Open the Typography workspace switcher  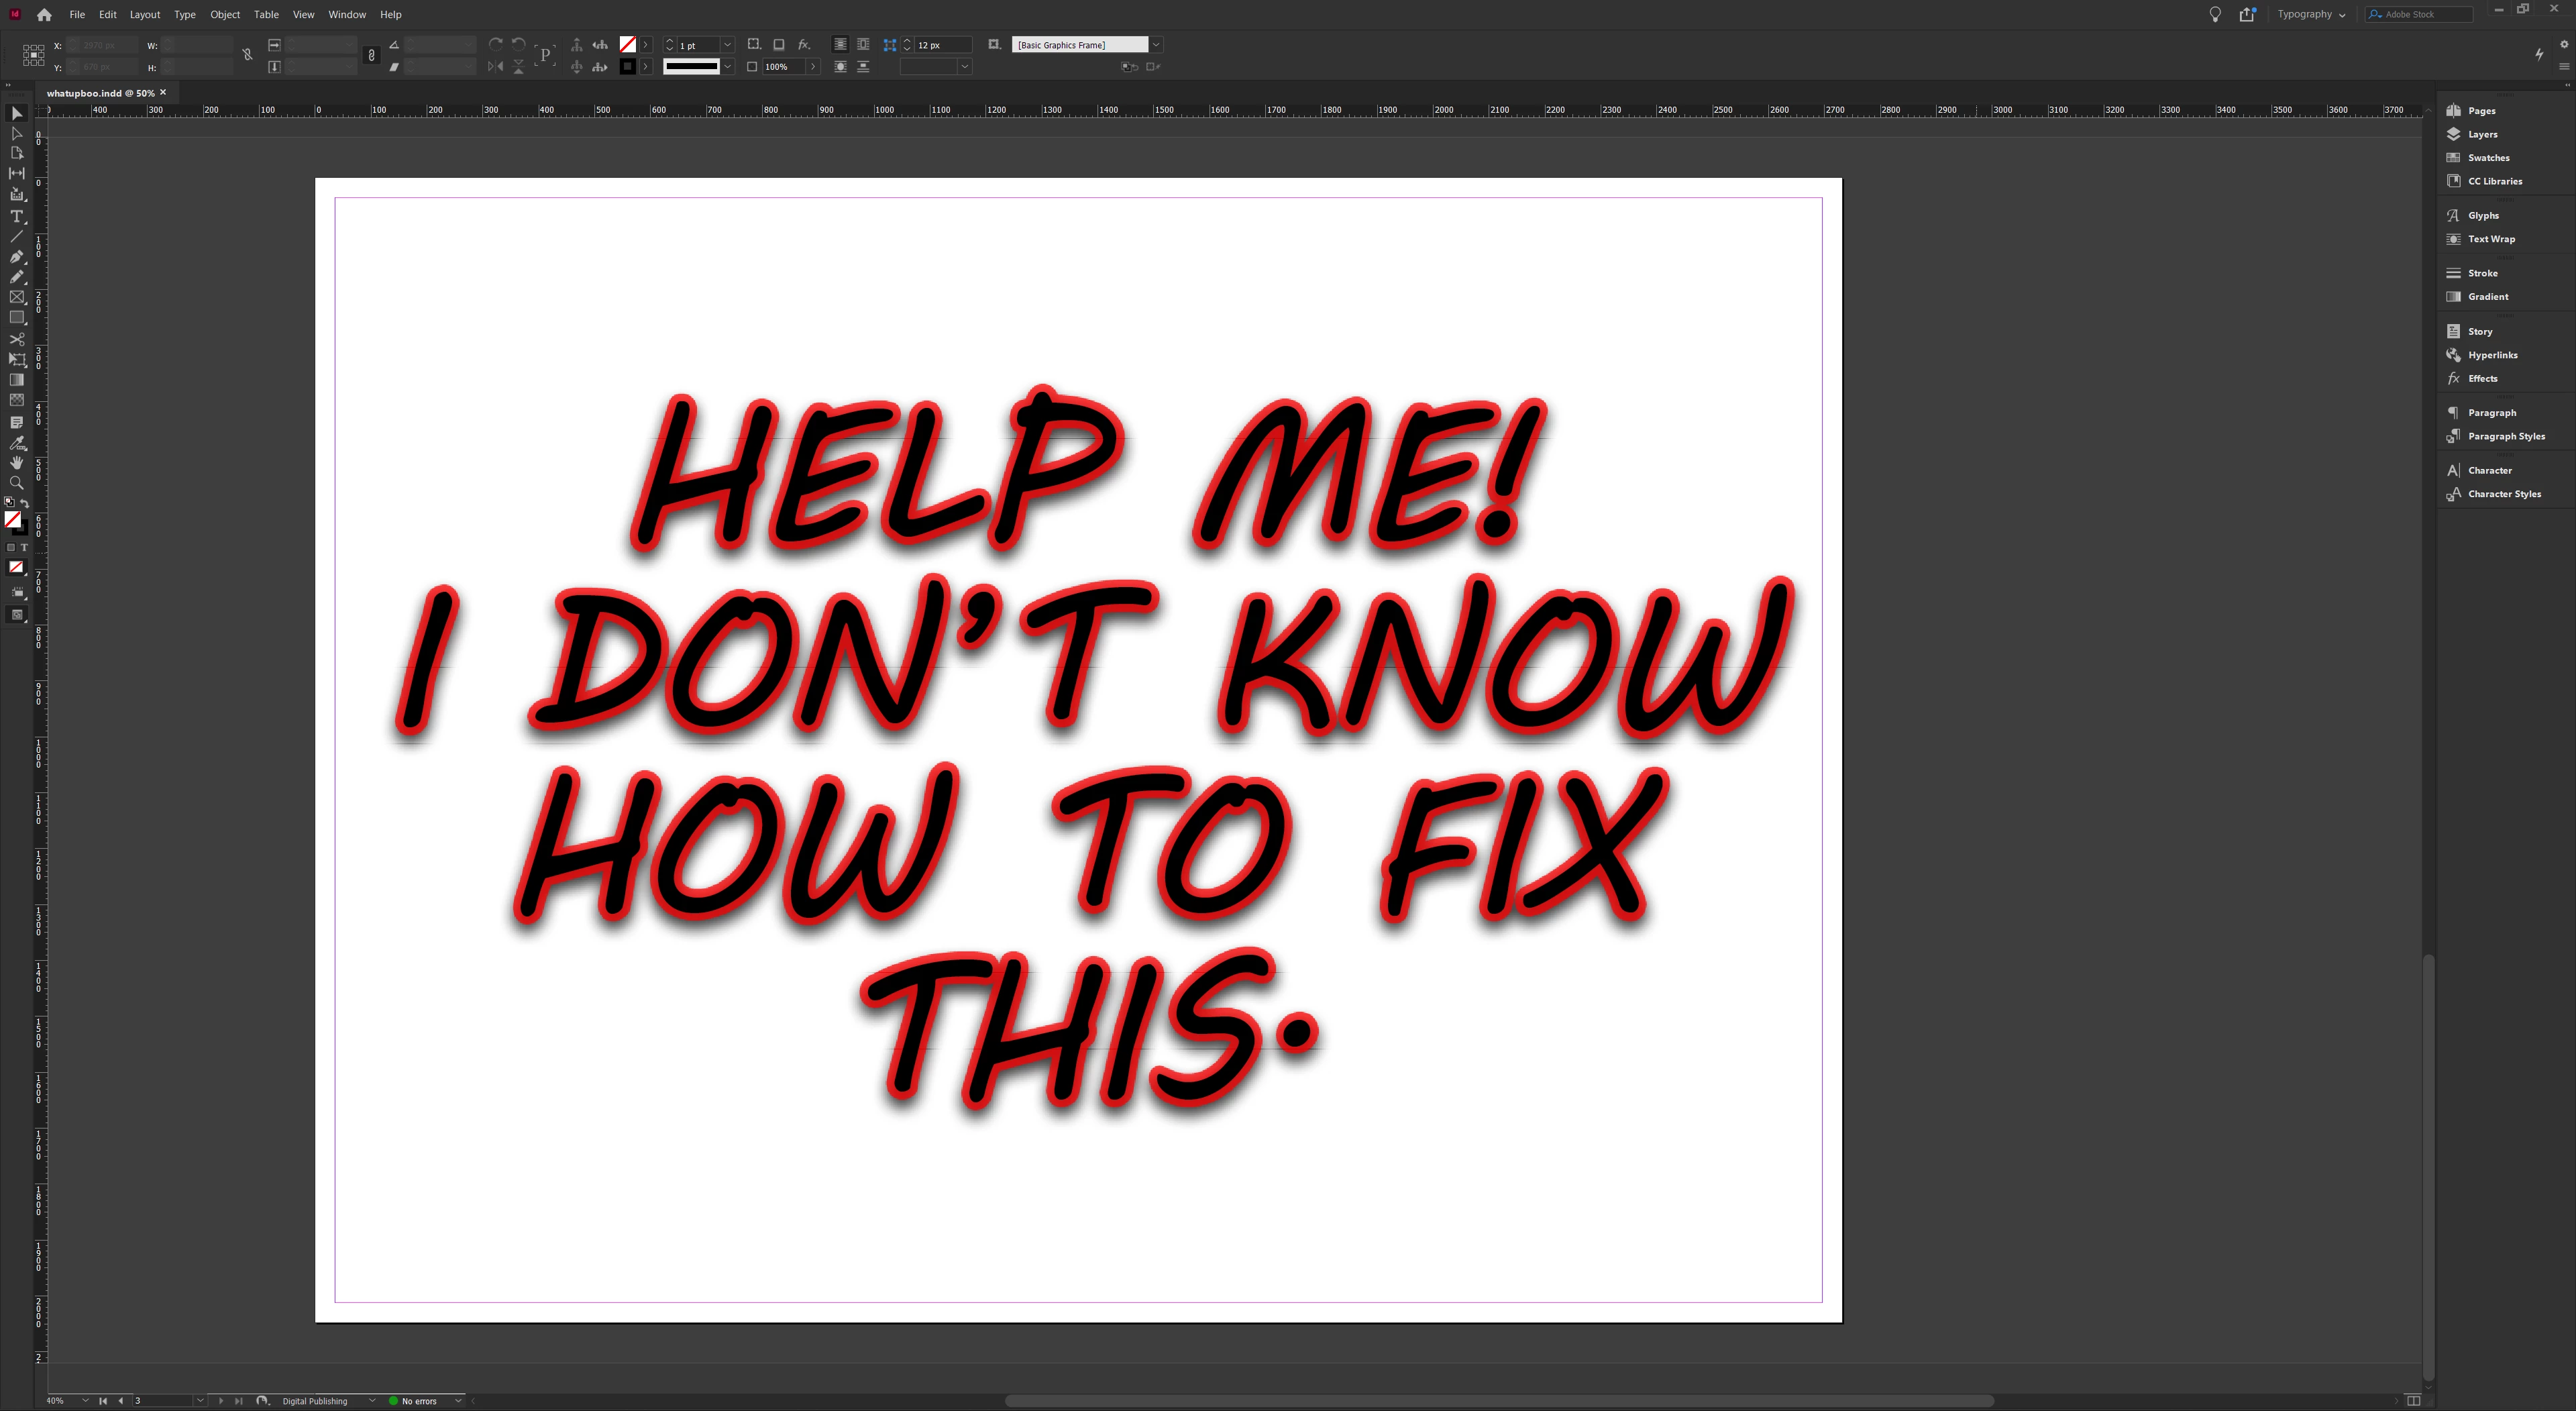click(x=2311, y=14)
